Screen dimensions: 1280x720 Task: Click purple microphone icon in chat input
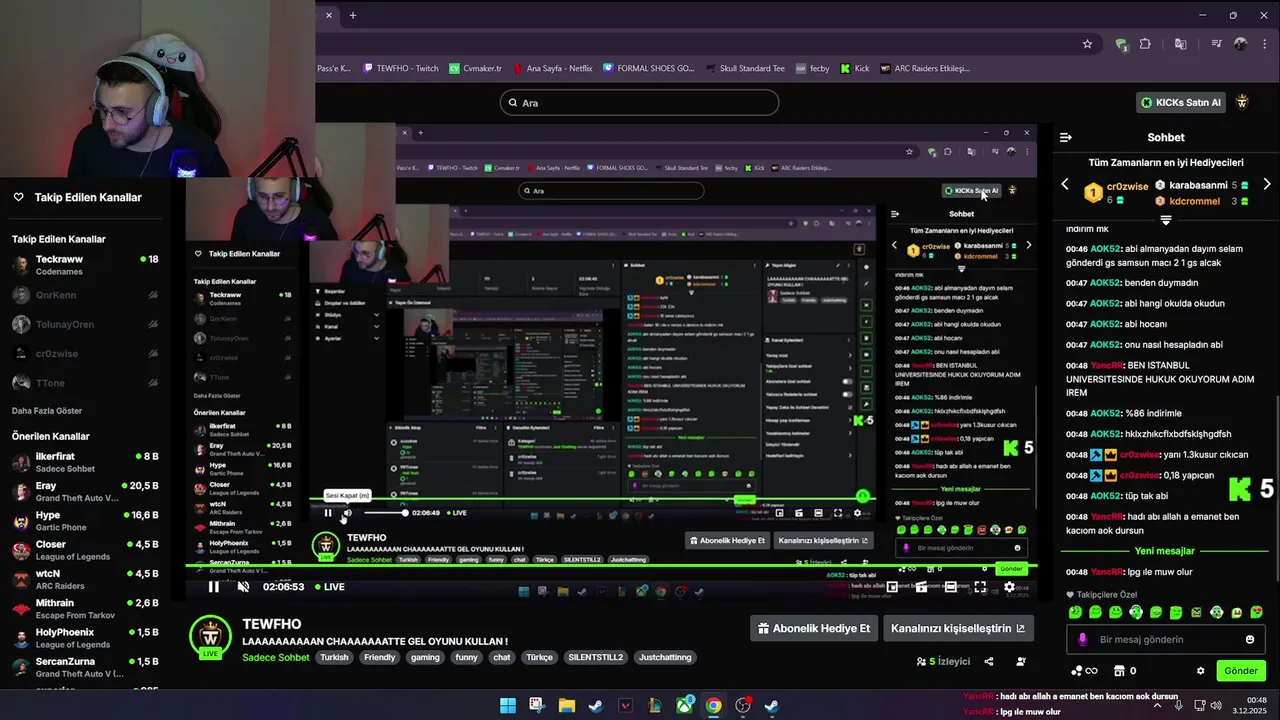coord(1083,639)
